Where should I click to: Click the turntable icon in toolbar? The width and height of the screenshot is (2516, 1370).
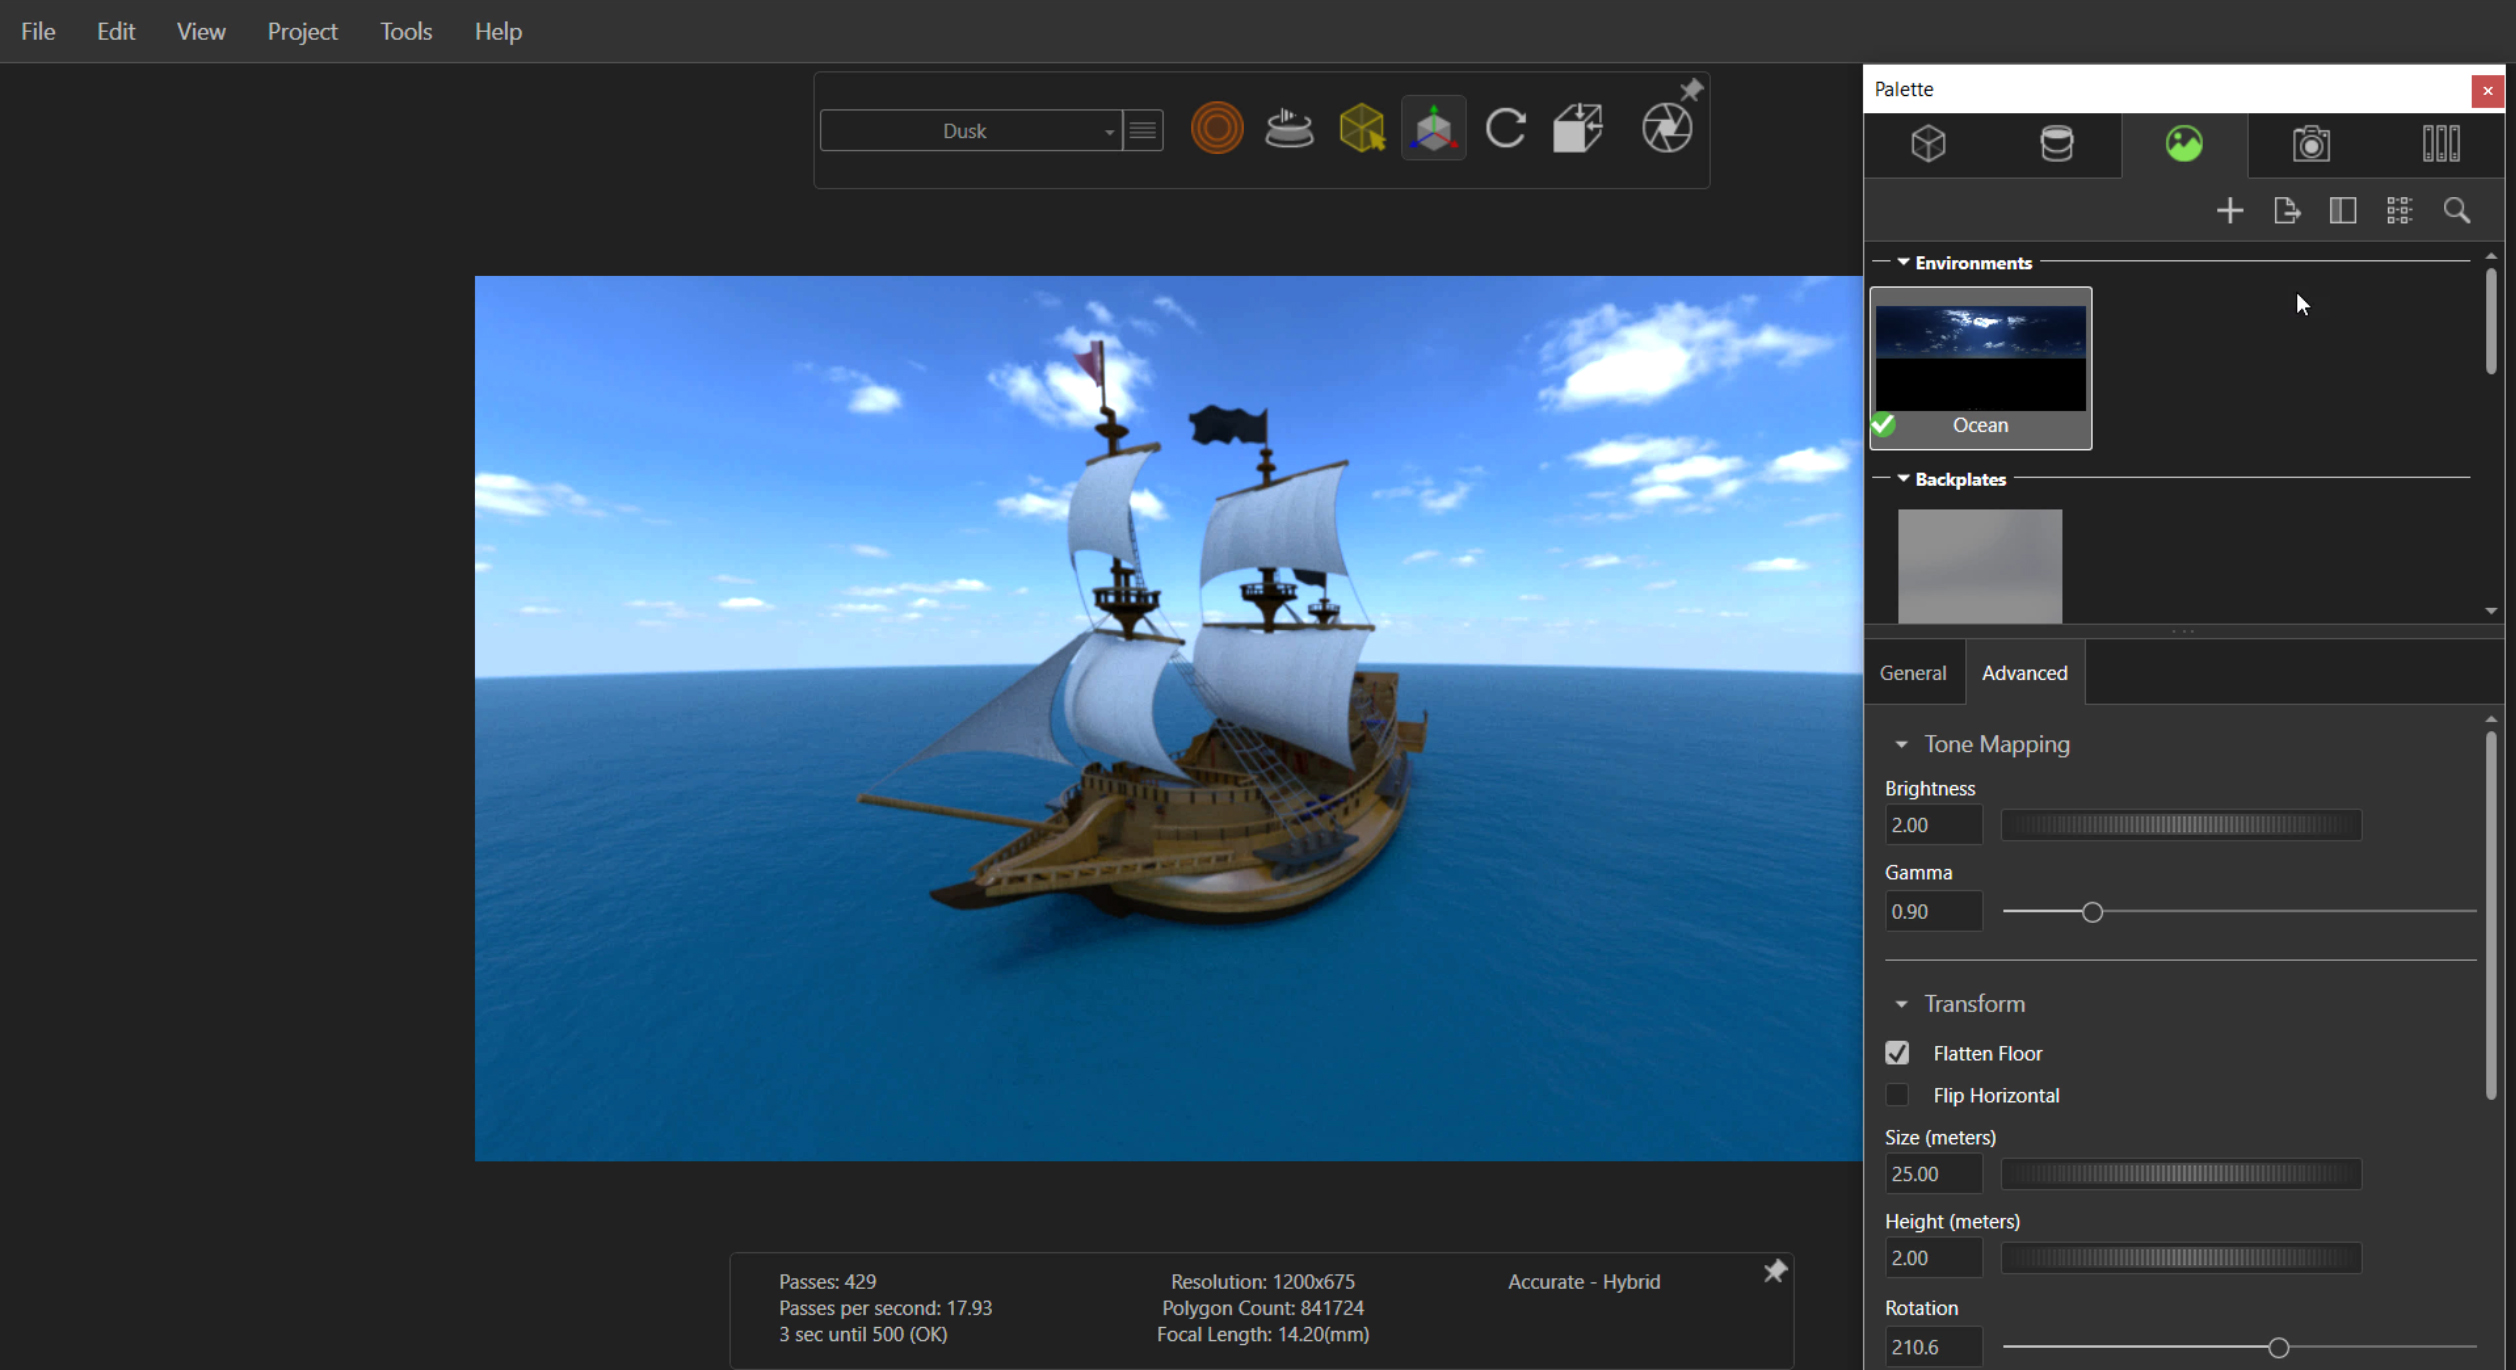pyautogui.click(x=1289, y=129)
